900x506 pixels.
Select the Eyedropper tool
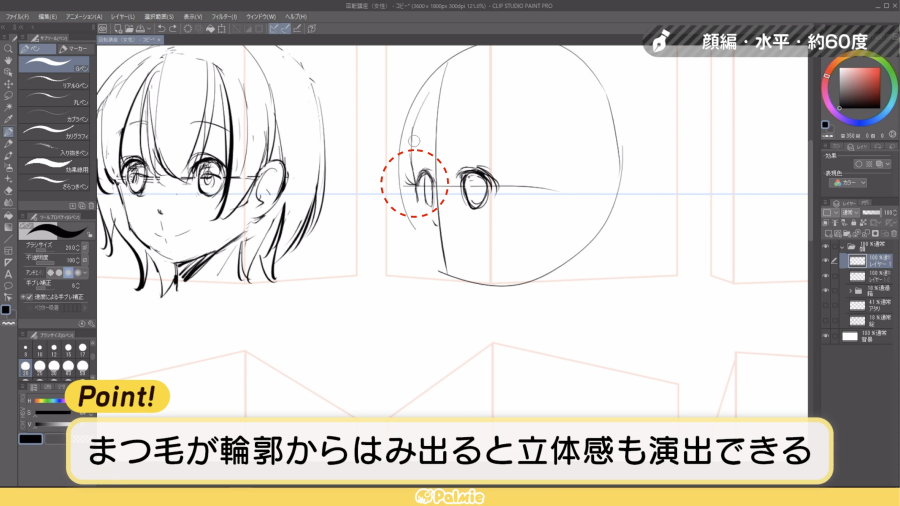8,119
